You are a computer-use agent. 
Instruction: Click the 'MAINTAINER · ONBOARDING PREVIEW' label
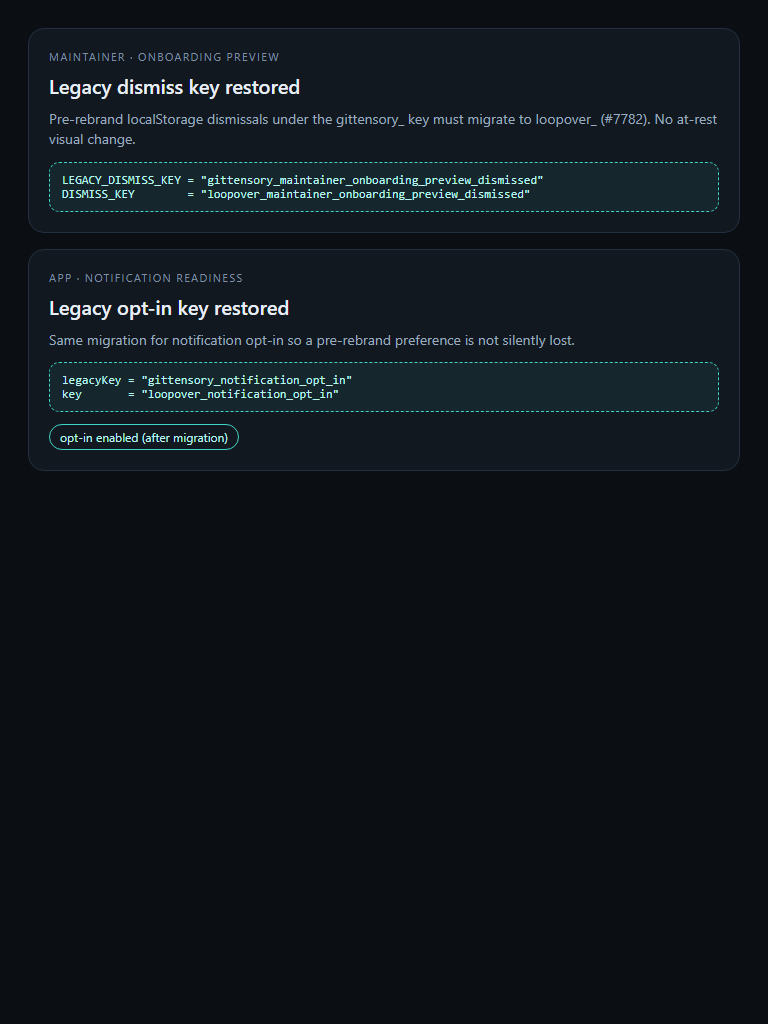[x=164, y=57]
